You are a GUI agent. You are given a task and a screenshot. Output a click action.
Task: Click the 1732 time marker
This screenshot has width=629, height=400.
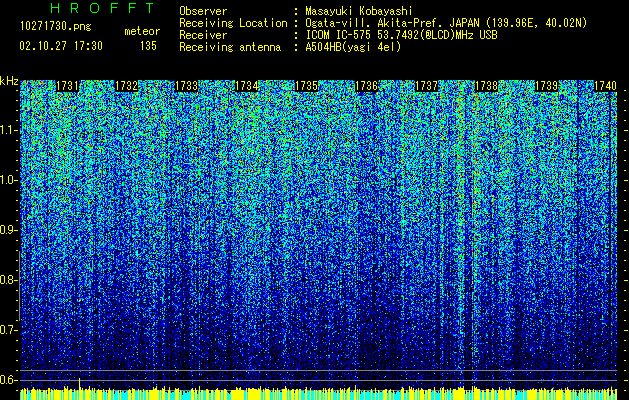(x=127, y=86)
